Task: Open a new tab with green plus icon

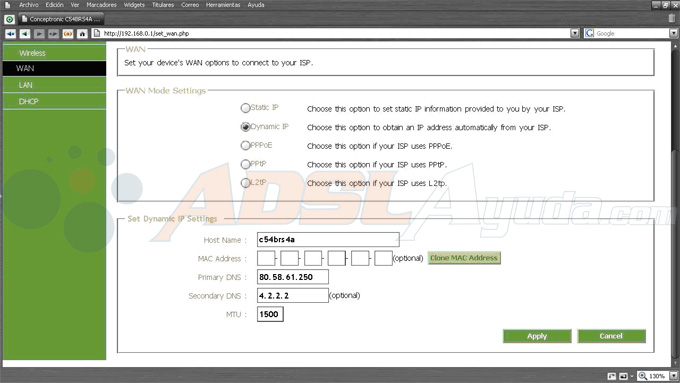Action: pyautogui.click(x=9, y=19)
